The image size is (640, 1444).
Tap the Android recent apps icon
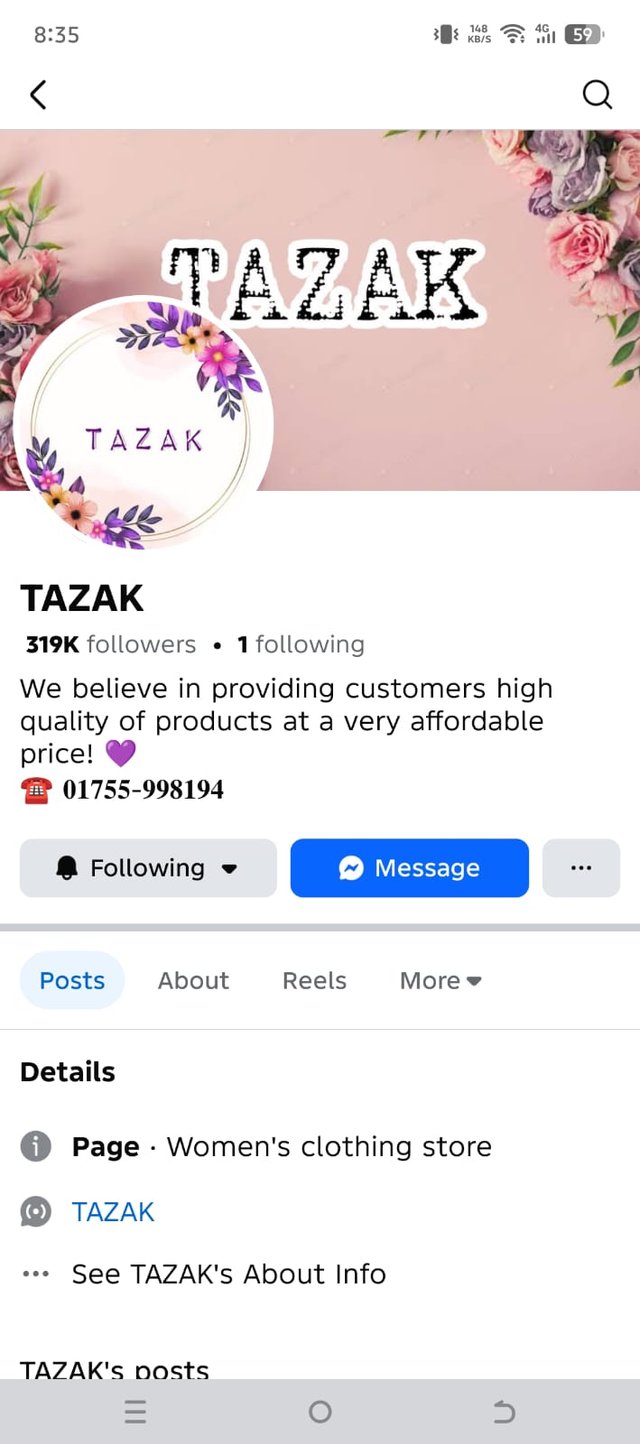(136, 1411)
